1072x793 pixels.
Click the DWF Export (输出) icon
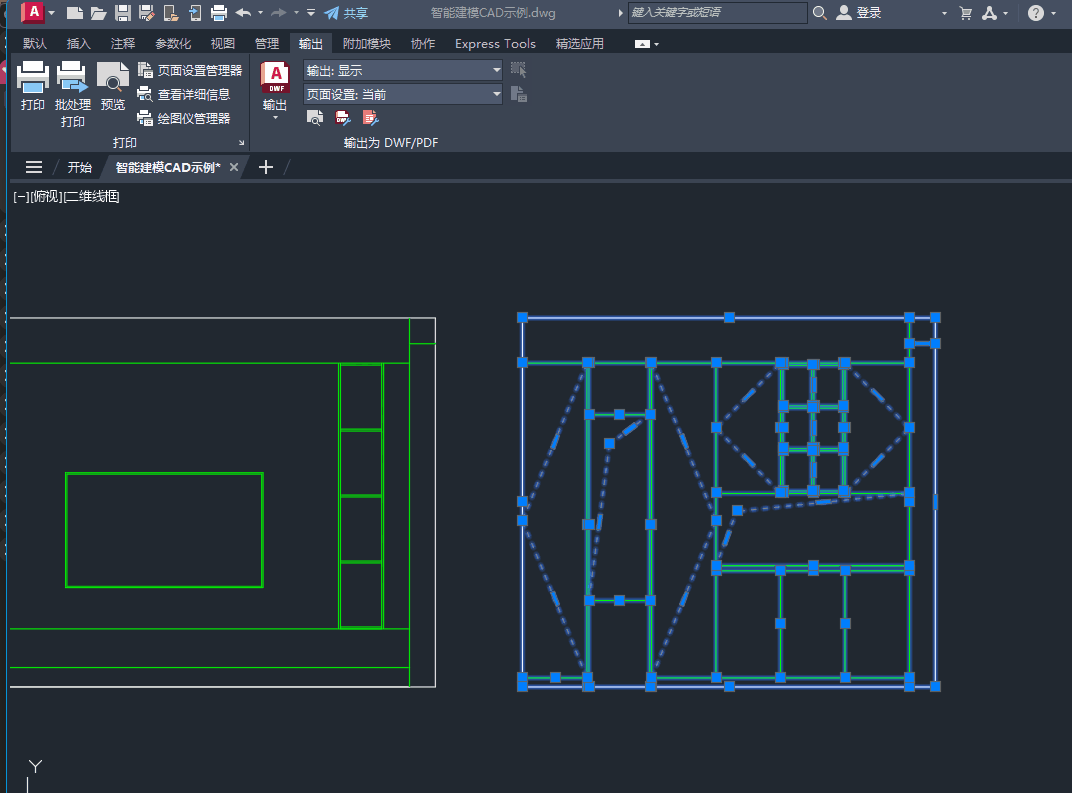click(274, 79)
